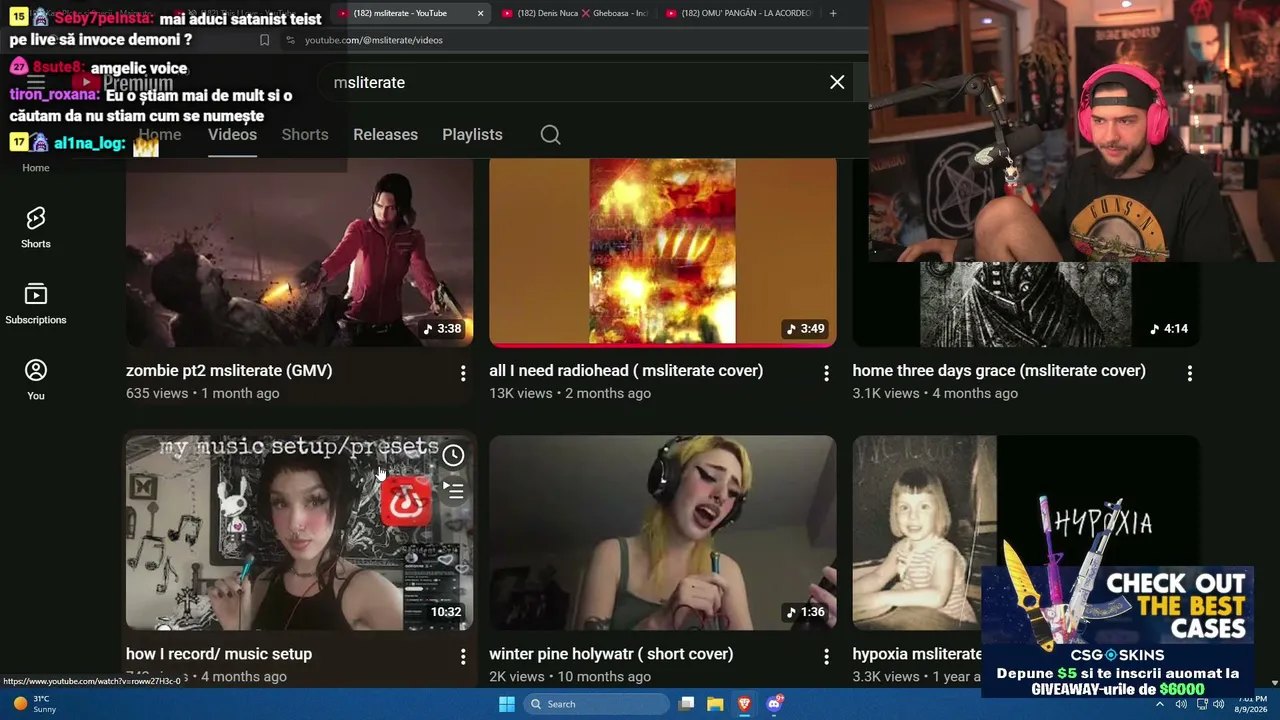This screenshot has height=720, width=1280.
Task: Switch to the OMU' PANGÂN browser tab
Action: 740,13
